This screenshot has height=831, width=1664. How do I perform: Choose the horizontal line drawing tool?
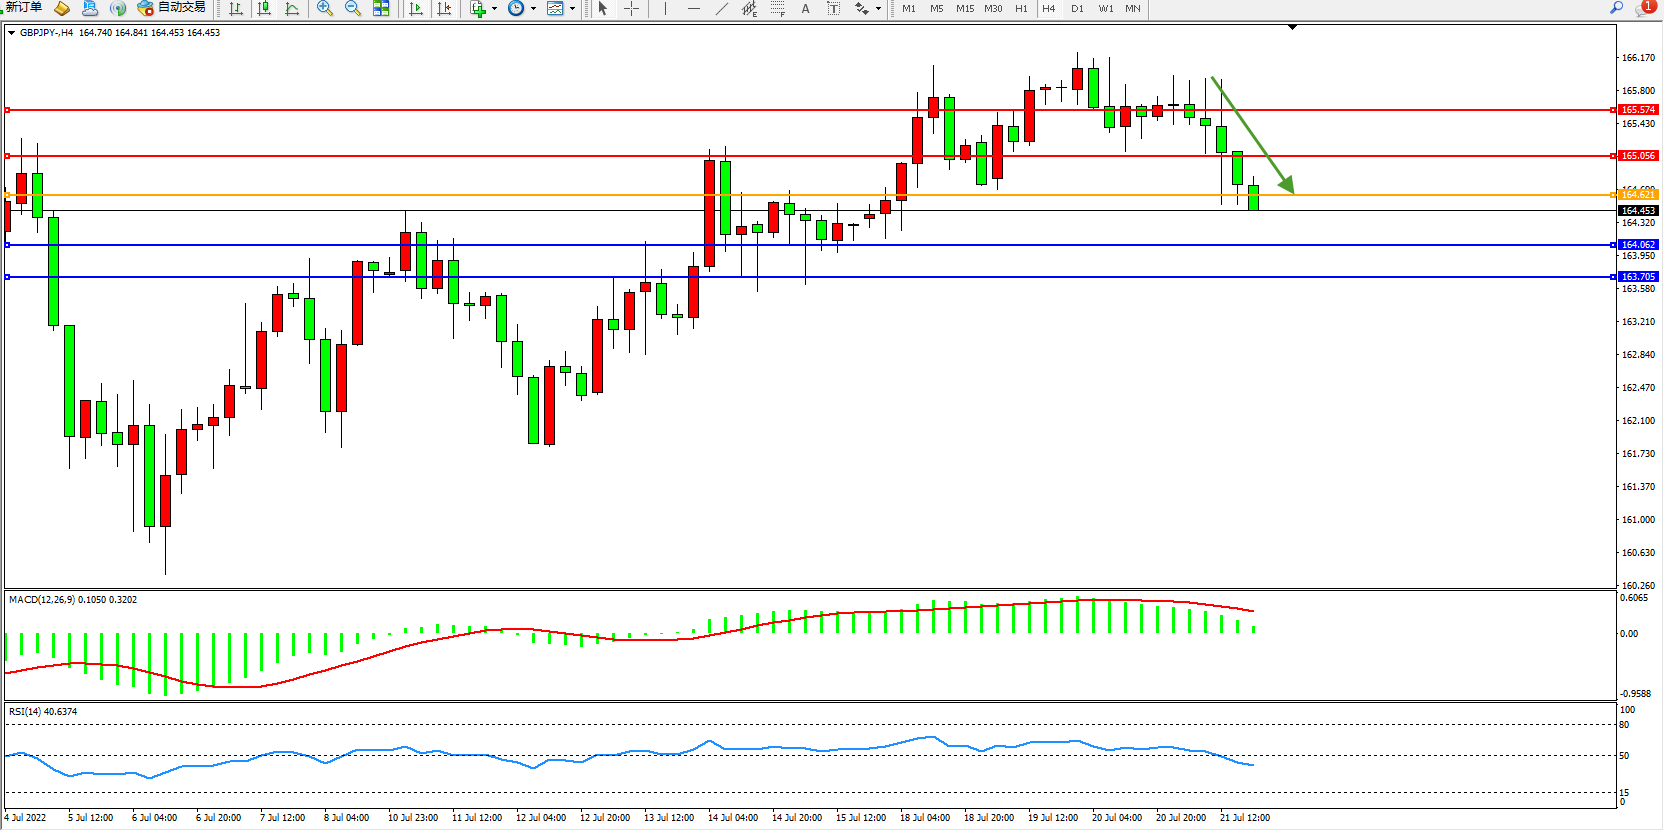coord(693,9)
